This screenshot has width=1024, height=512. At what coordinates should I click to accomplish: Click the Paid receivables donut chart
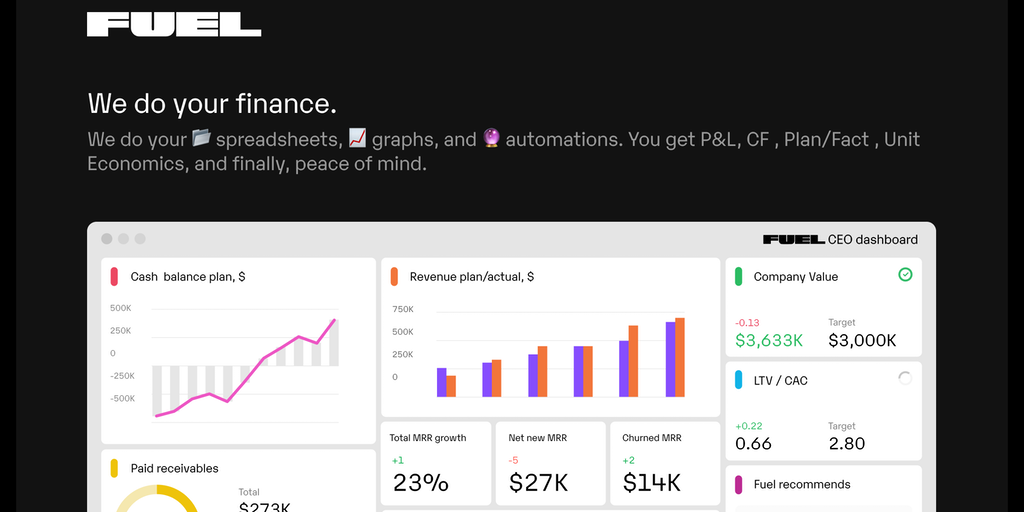155,497
